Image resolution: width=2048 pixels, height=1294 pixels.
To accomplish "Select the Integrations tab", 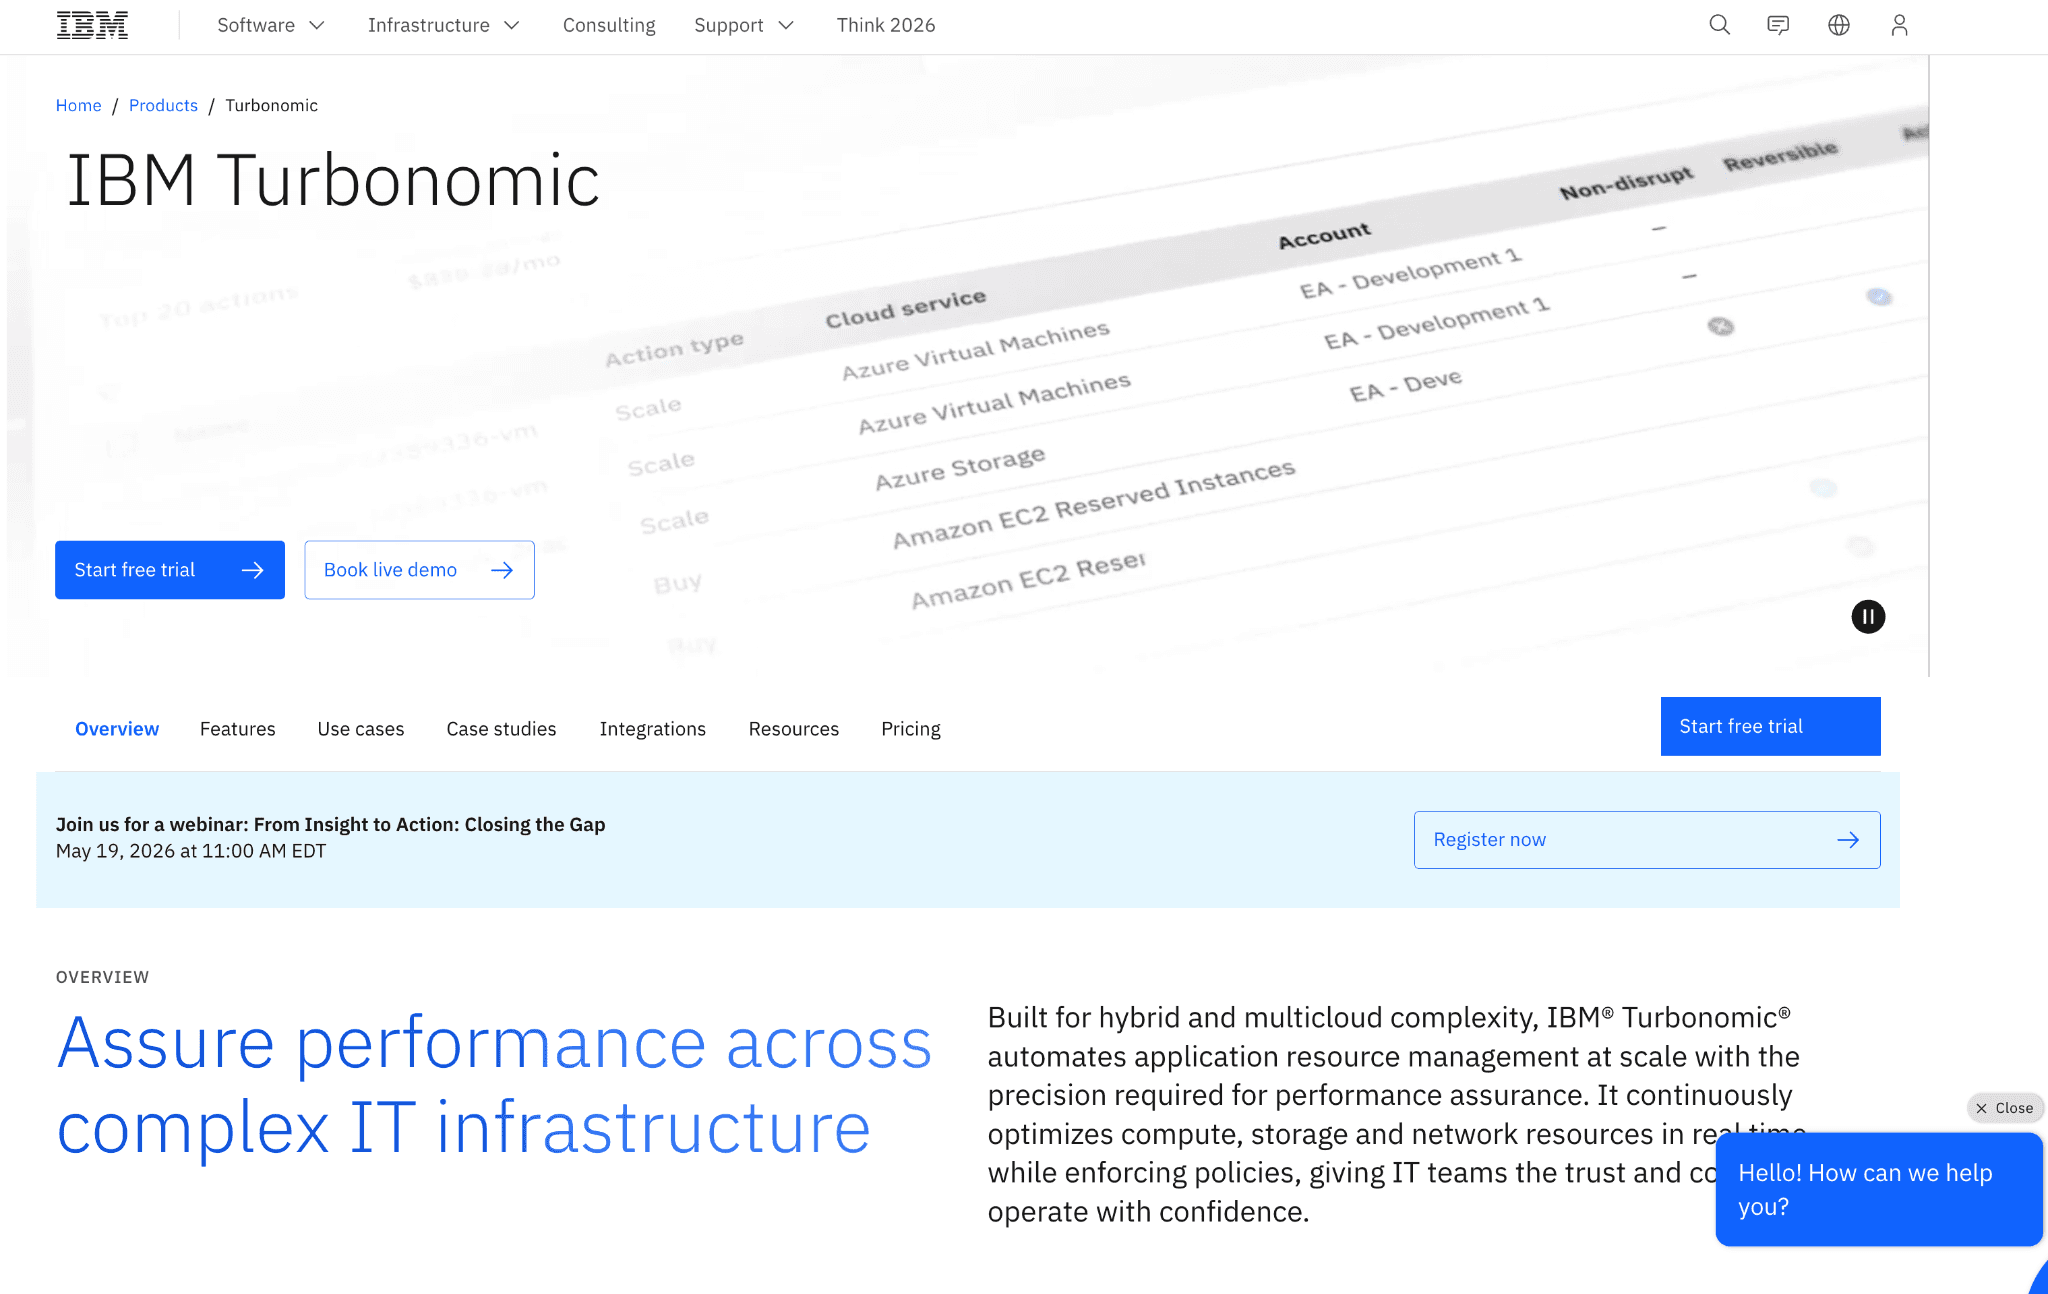I will (652, 729).
